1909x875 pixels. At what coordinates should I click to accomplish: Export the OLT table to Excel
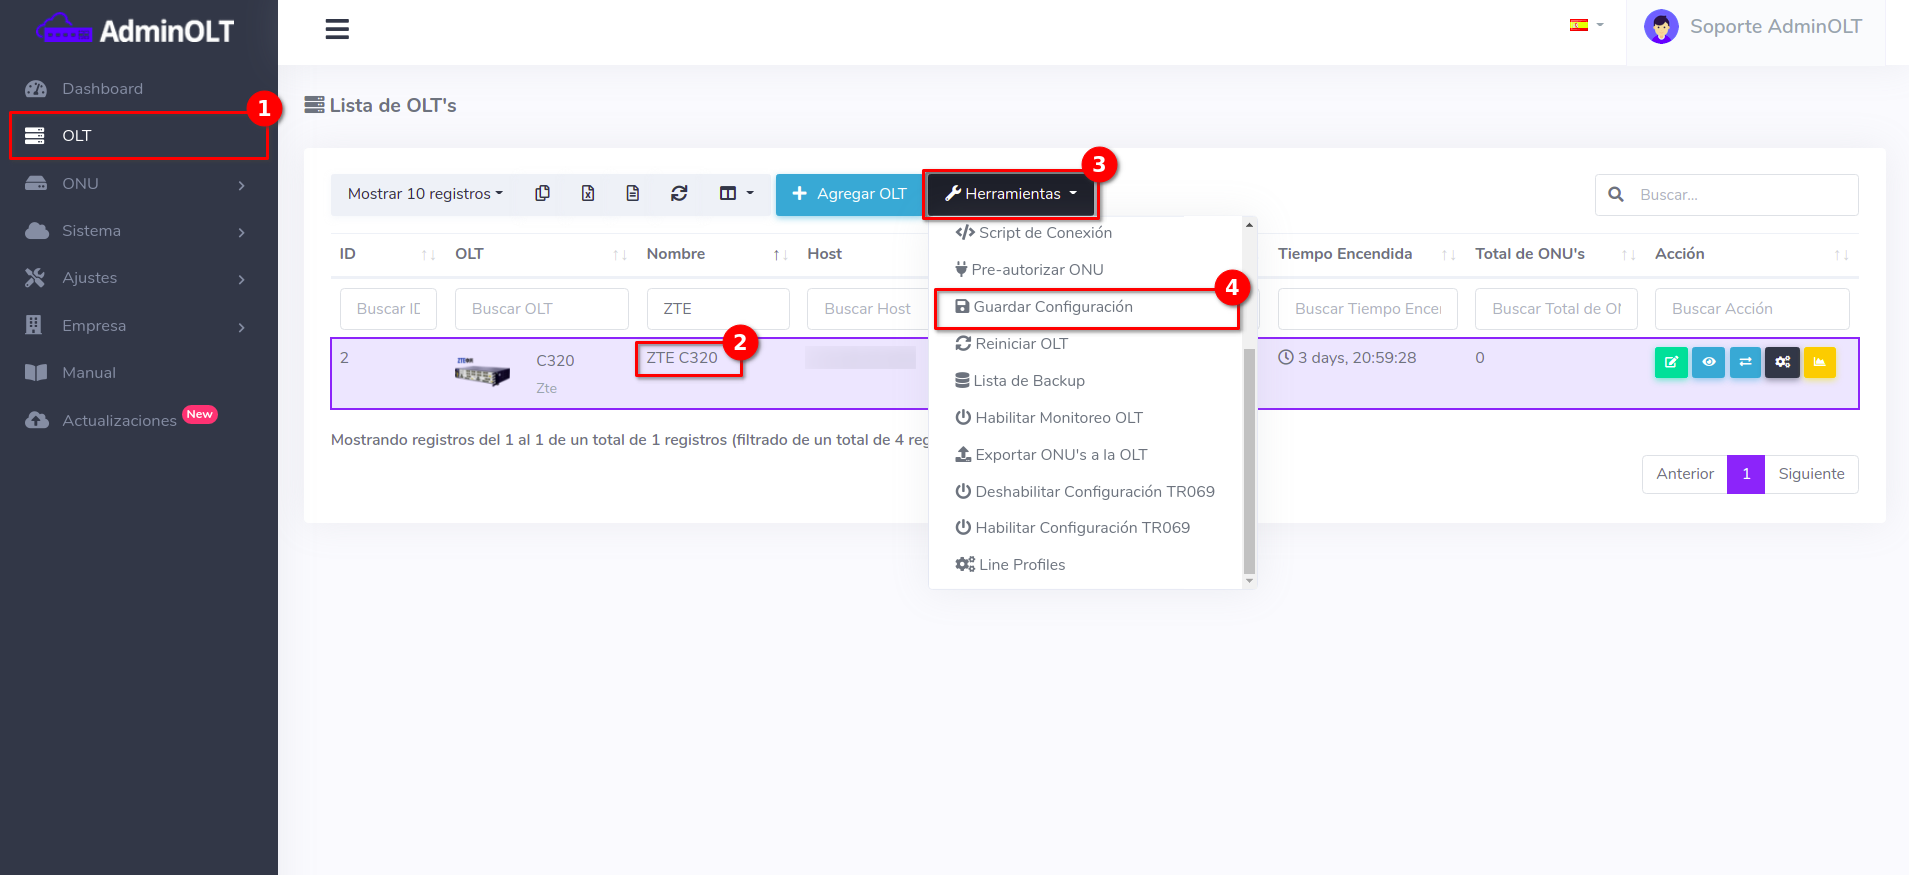[588, 194]
